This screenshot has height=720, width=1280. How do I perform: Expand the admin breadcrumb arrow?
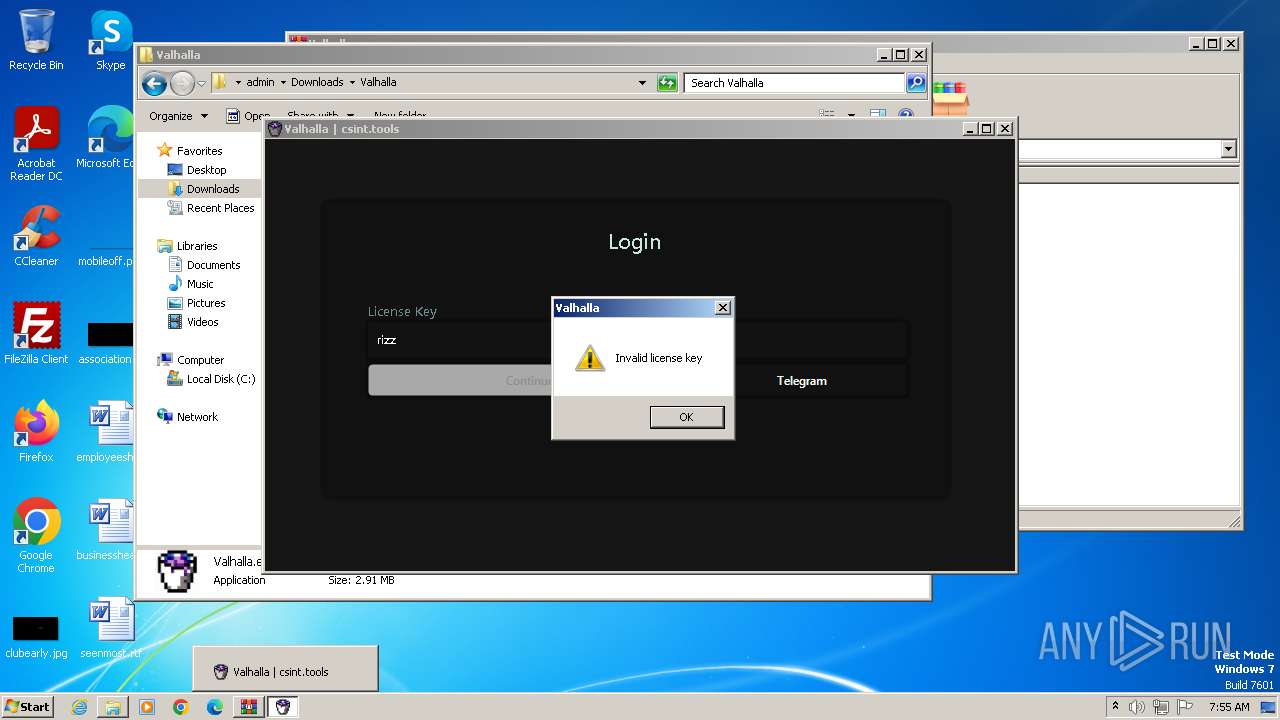(283, 83)
